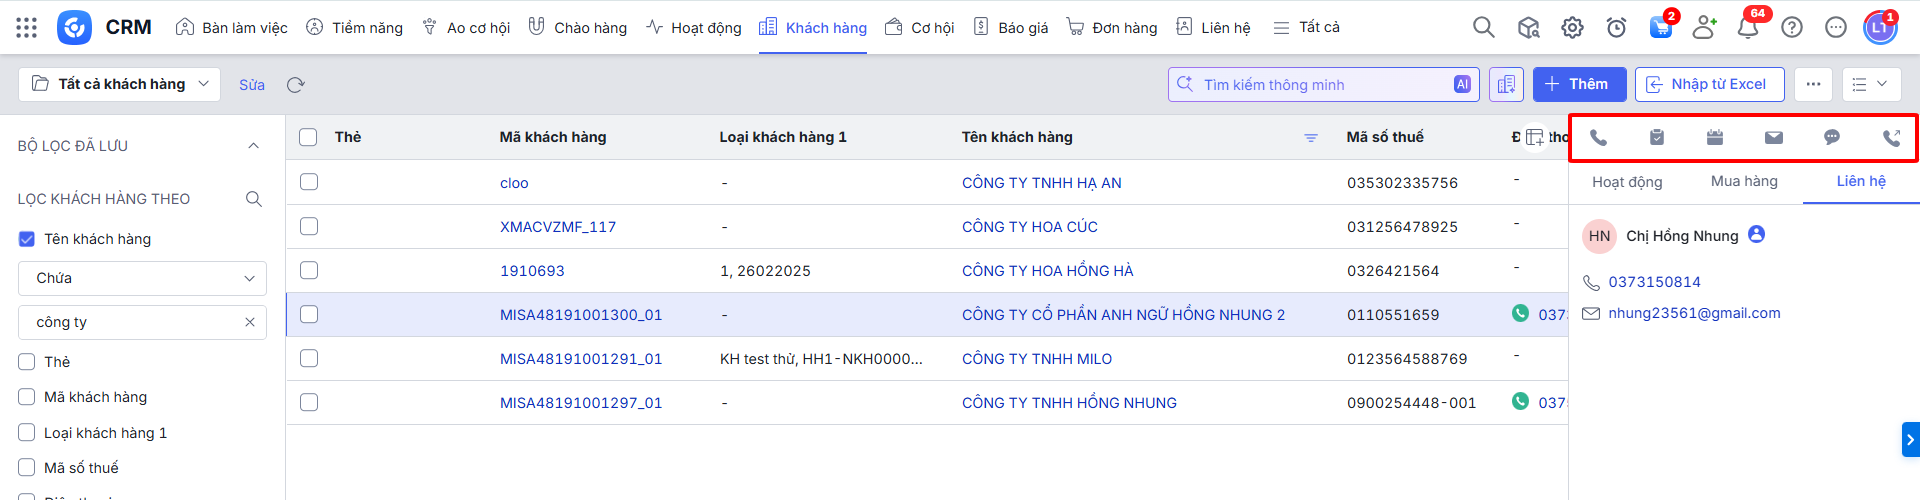Viewport: 1920px width, 500px height.
Task: Click the Thêm button
Action: pos(1579,84)
